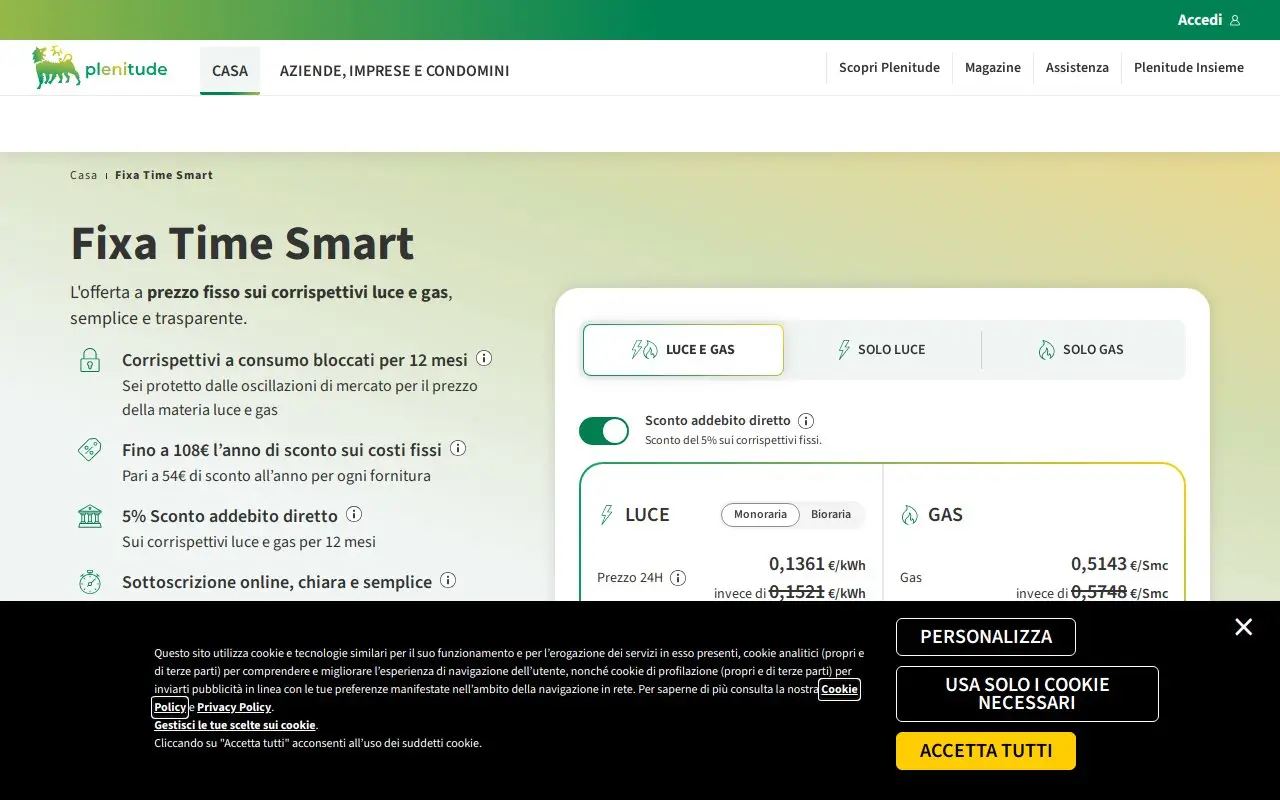
Task: Select the Bioraria tariff option
Action: tap(831, 514)
